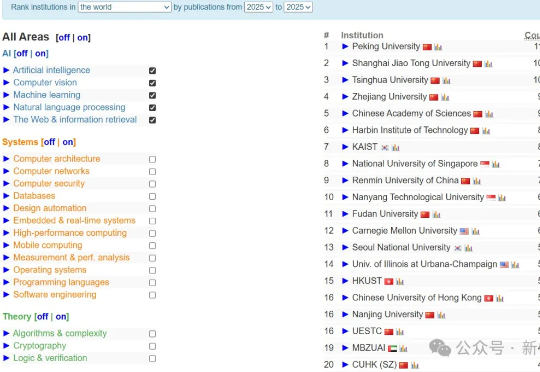Open the region dropdown showing 'the world'
Viewport: 540px width, 372px height.
tap(125, 7)
